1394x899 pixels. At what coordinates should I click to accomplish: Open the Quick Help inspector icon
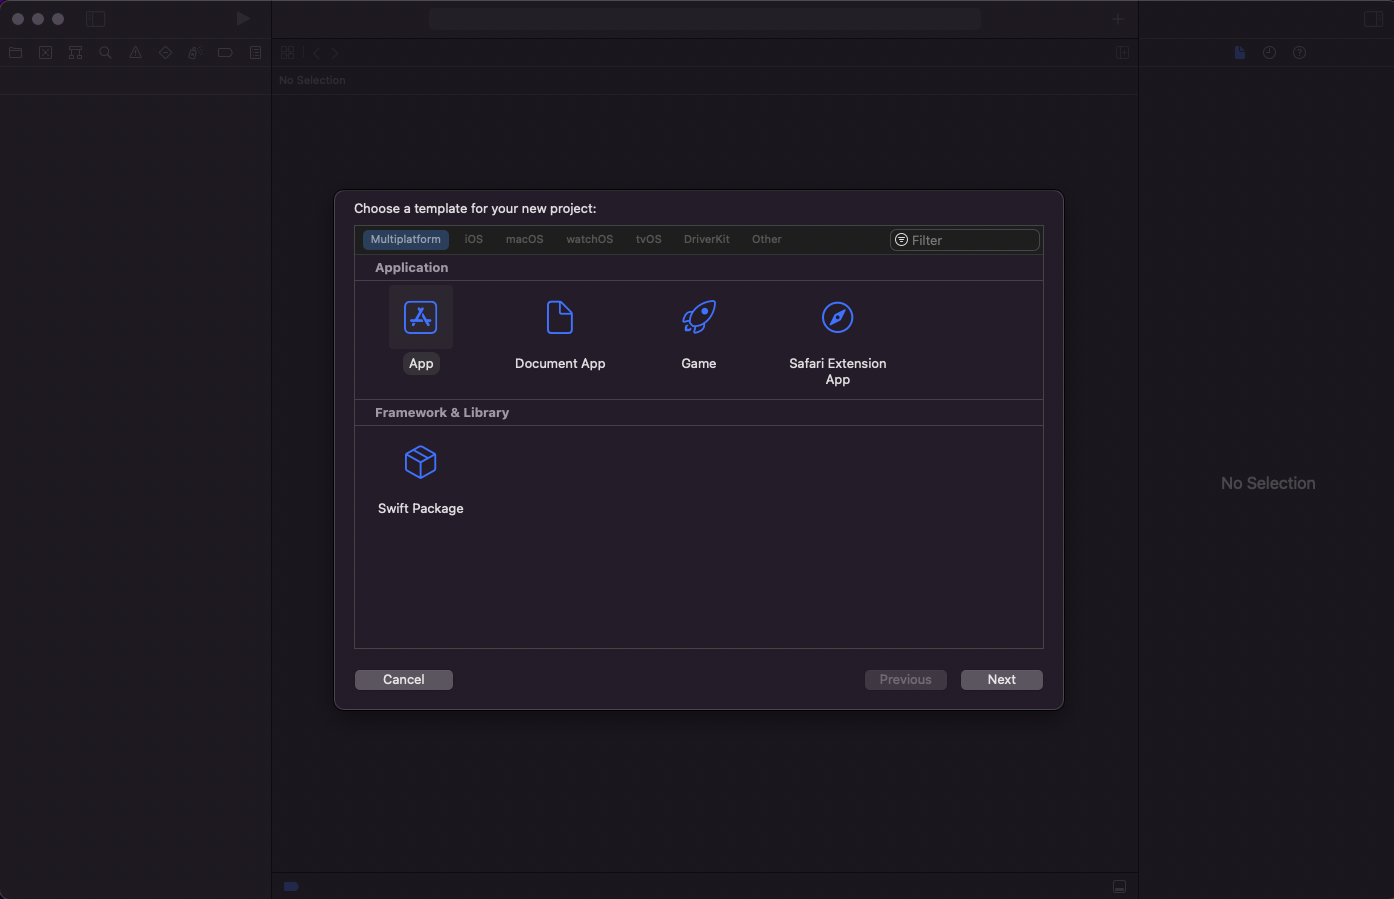pos(1299,53)
